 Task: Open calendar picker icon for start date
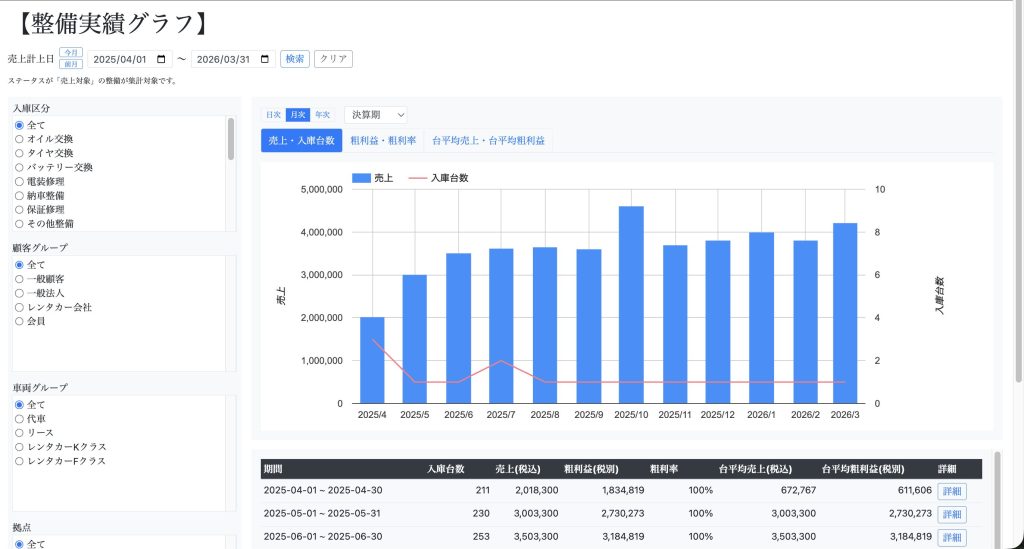click(162, 59)
